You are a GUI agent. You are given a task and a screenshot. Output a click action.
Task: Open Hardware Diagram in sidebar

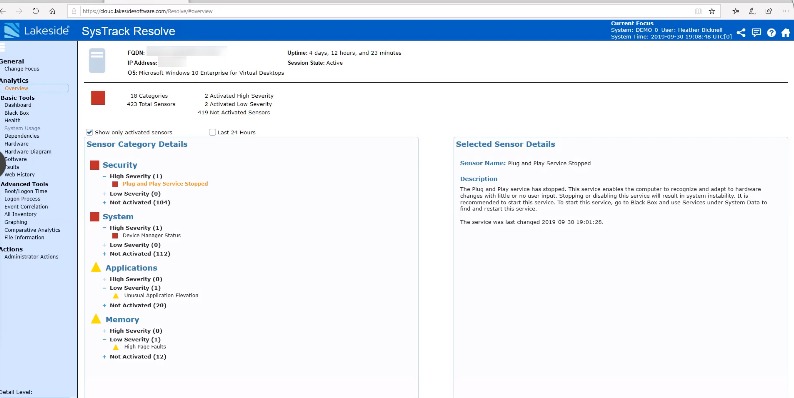[28, 151]
